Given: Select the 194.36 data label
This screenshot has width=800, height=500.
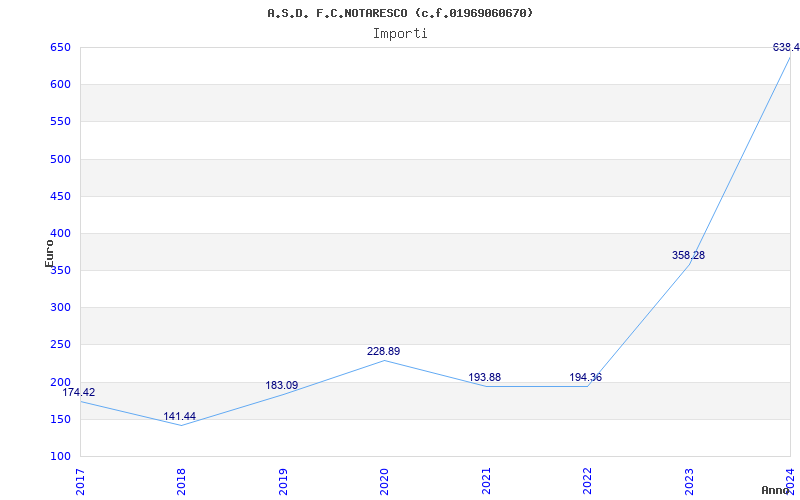Looking at the screenshot, I should point(586,377).
